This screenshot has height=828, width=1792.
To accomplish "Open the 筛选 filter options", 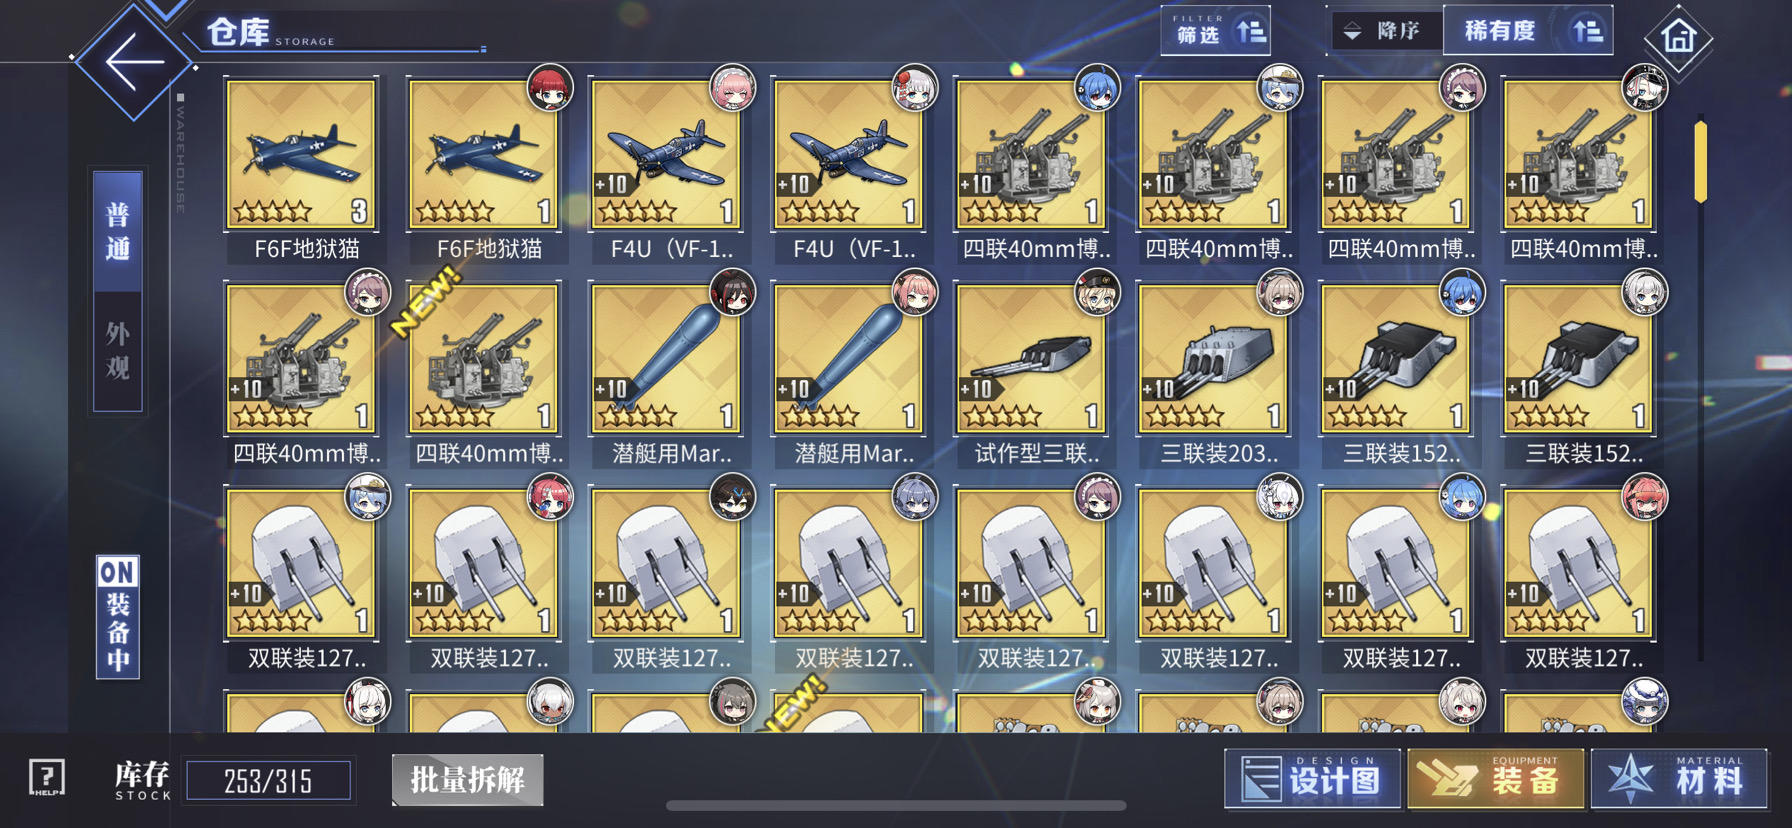I will (1215, 31).
